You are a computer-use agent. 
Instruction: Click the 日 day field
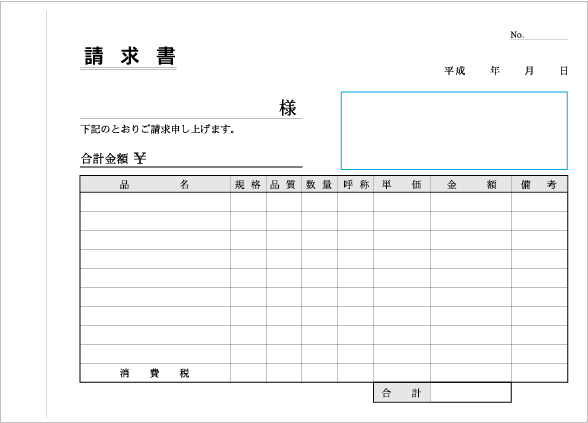click(x=564, y=70)
